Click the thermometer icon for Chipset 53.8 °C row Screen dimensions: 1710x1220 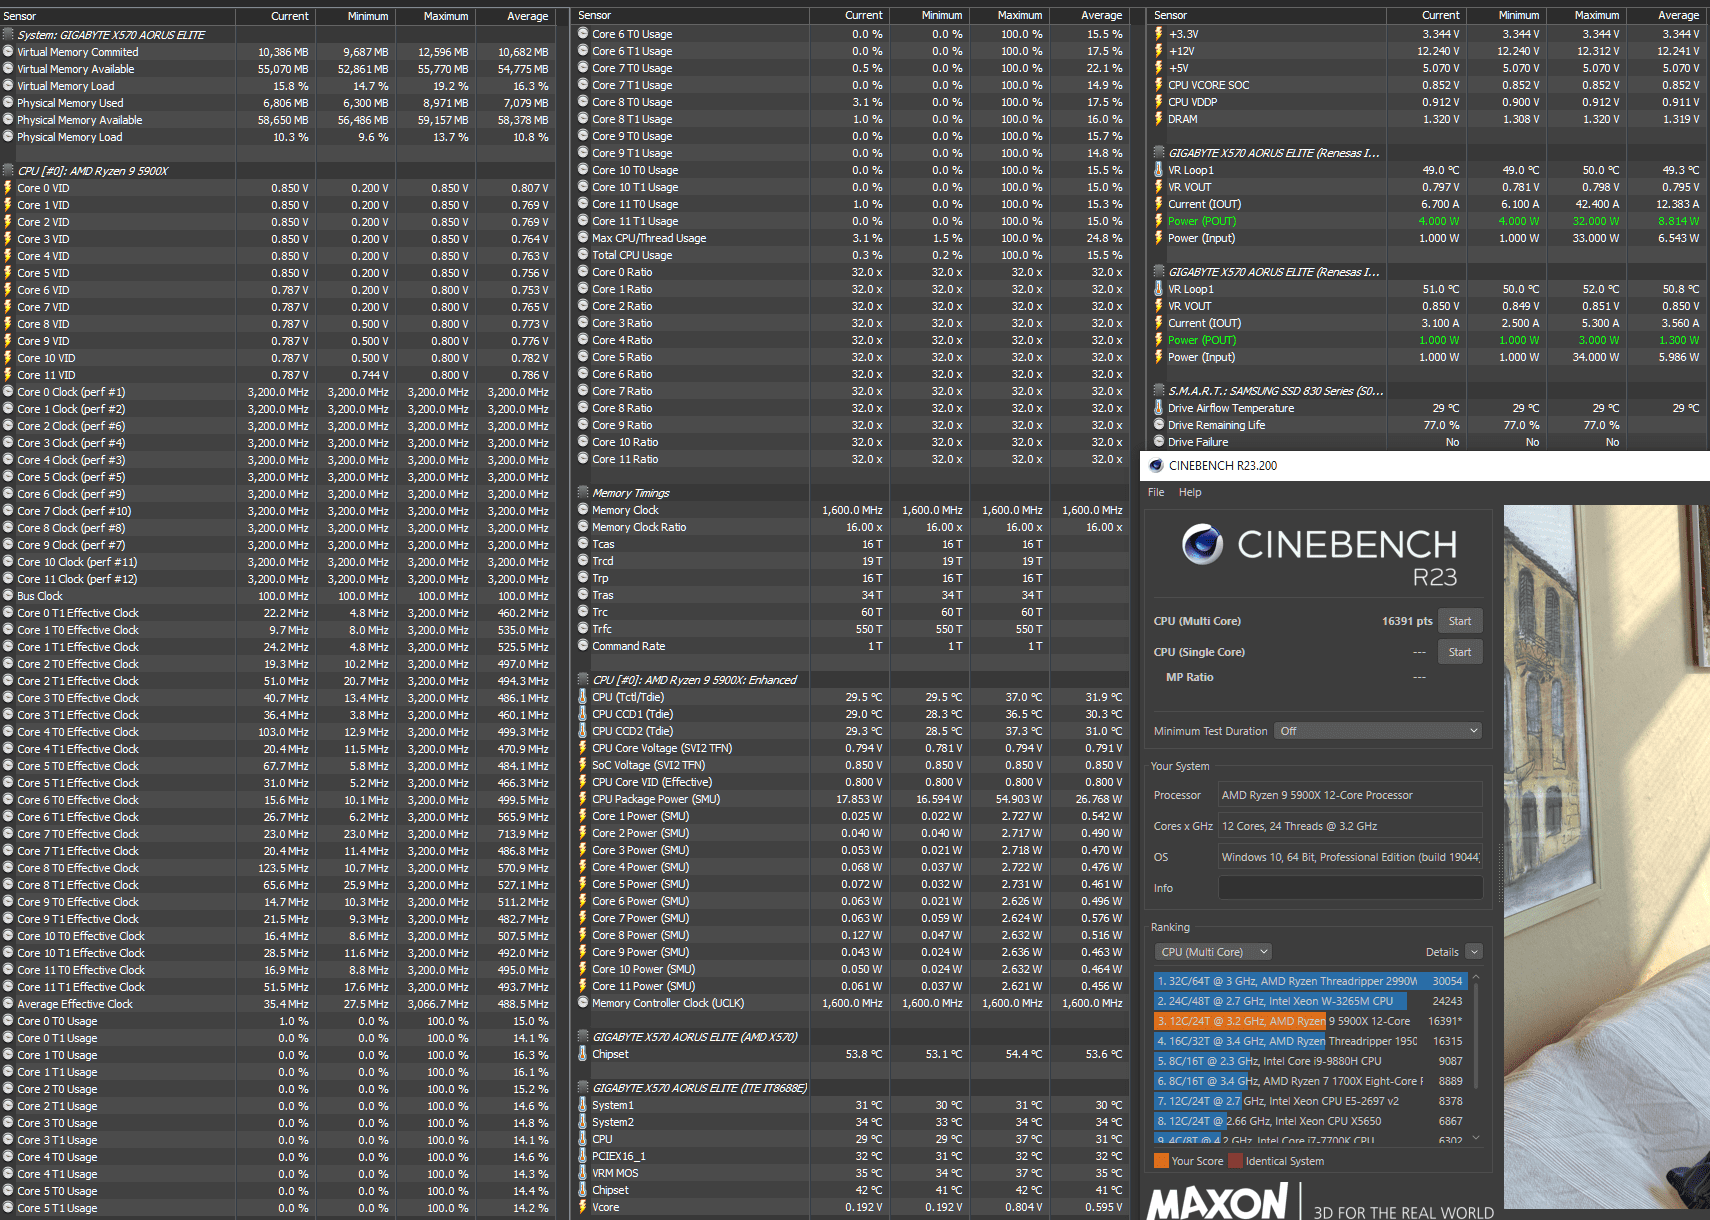point(583,1054)
